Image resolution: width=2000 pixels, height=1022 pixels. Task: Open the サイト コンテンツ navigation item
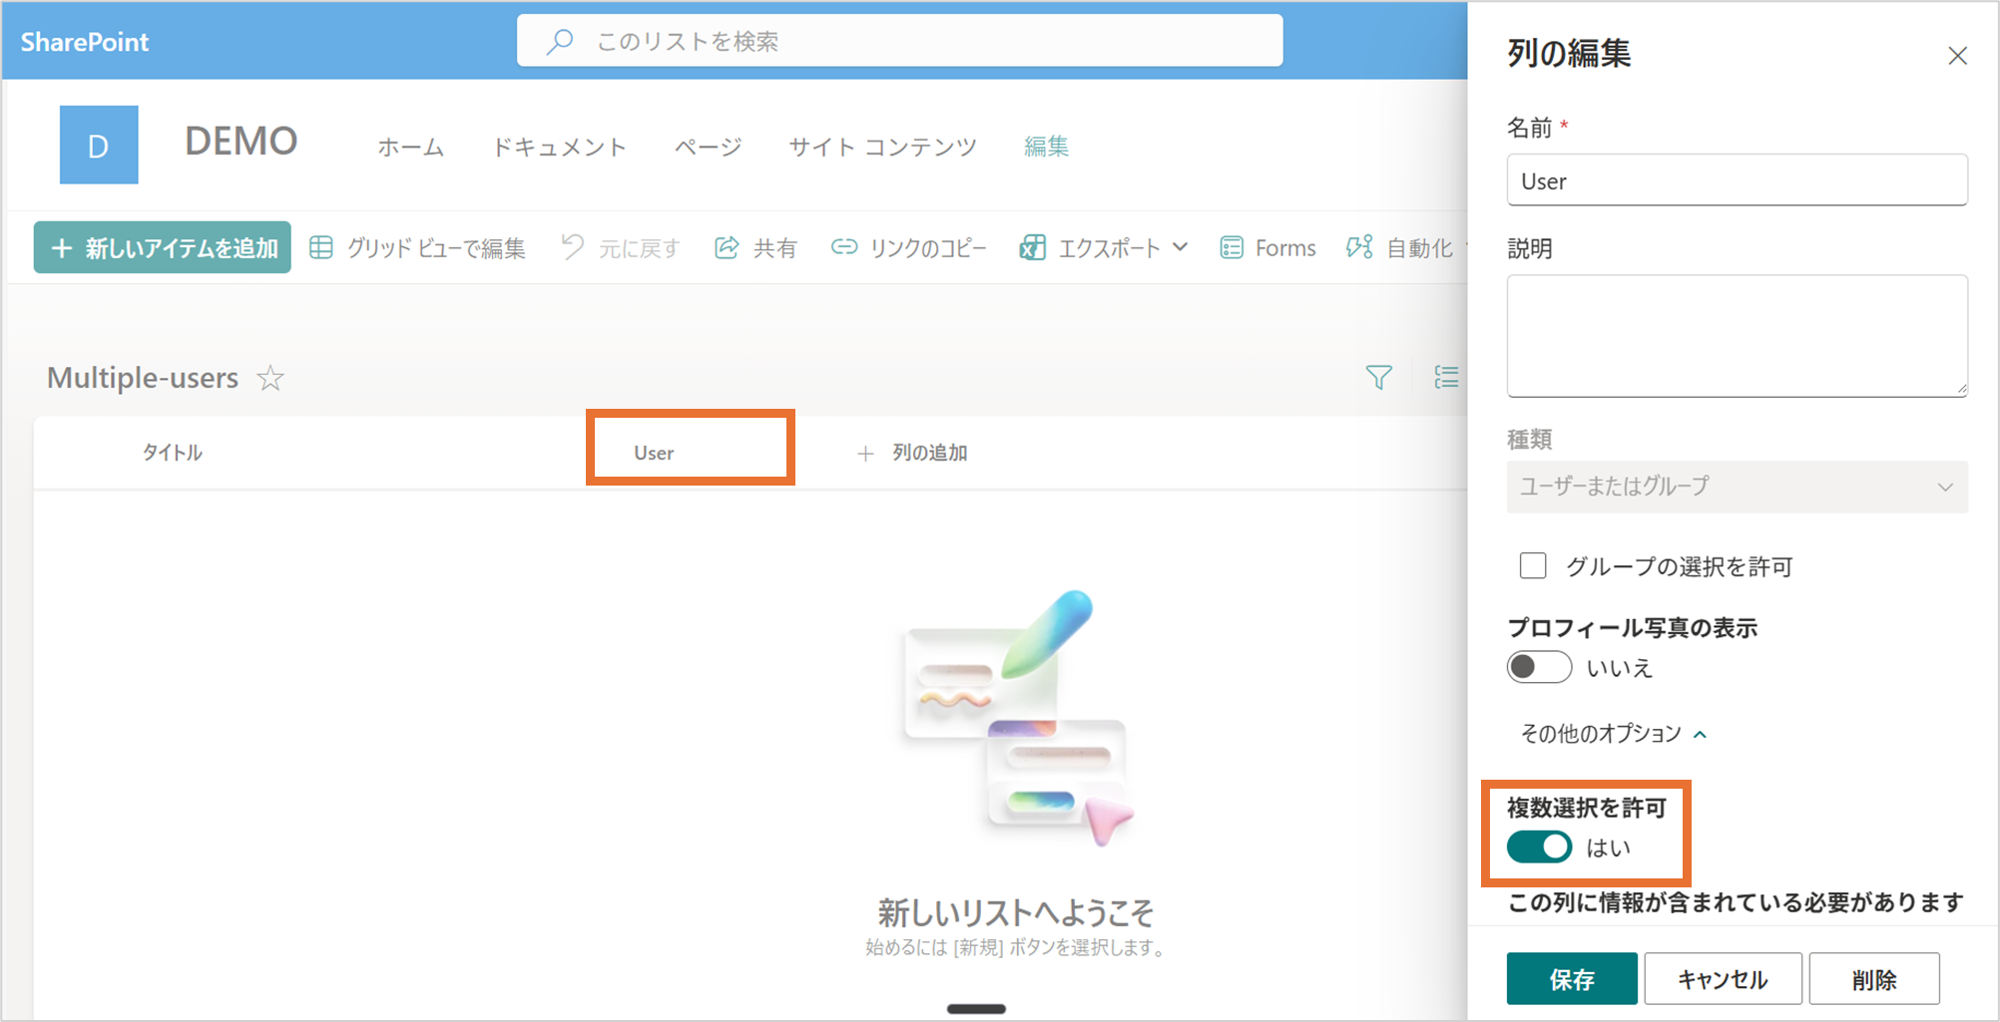pos(882,147)
